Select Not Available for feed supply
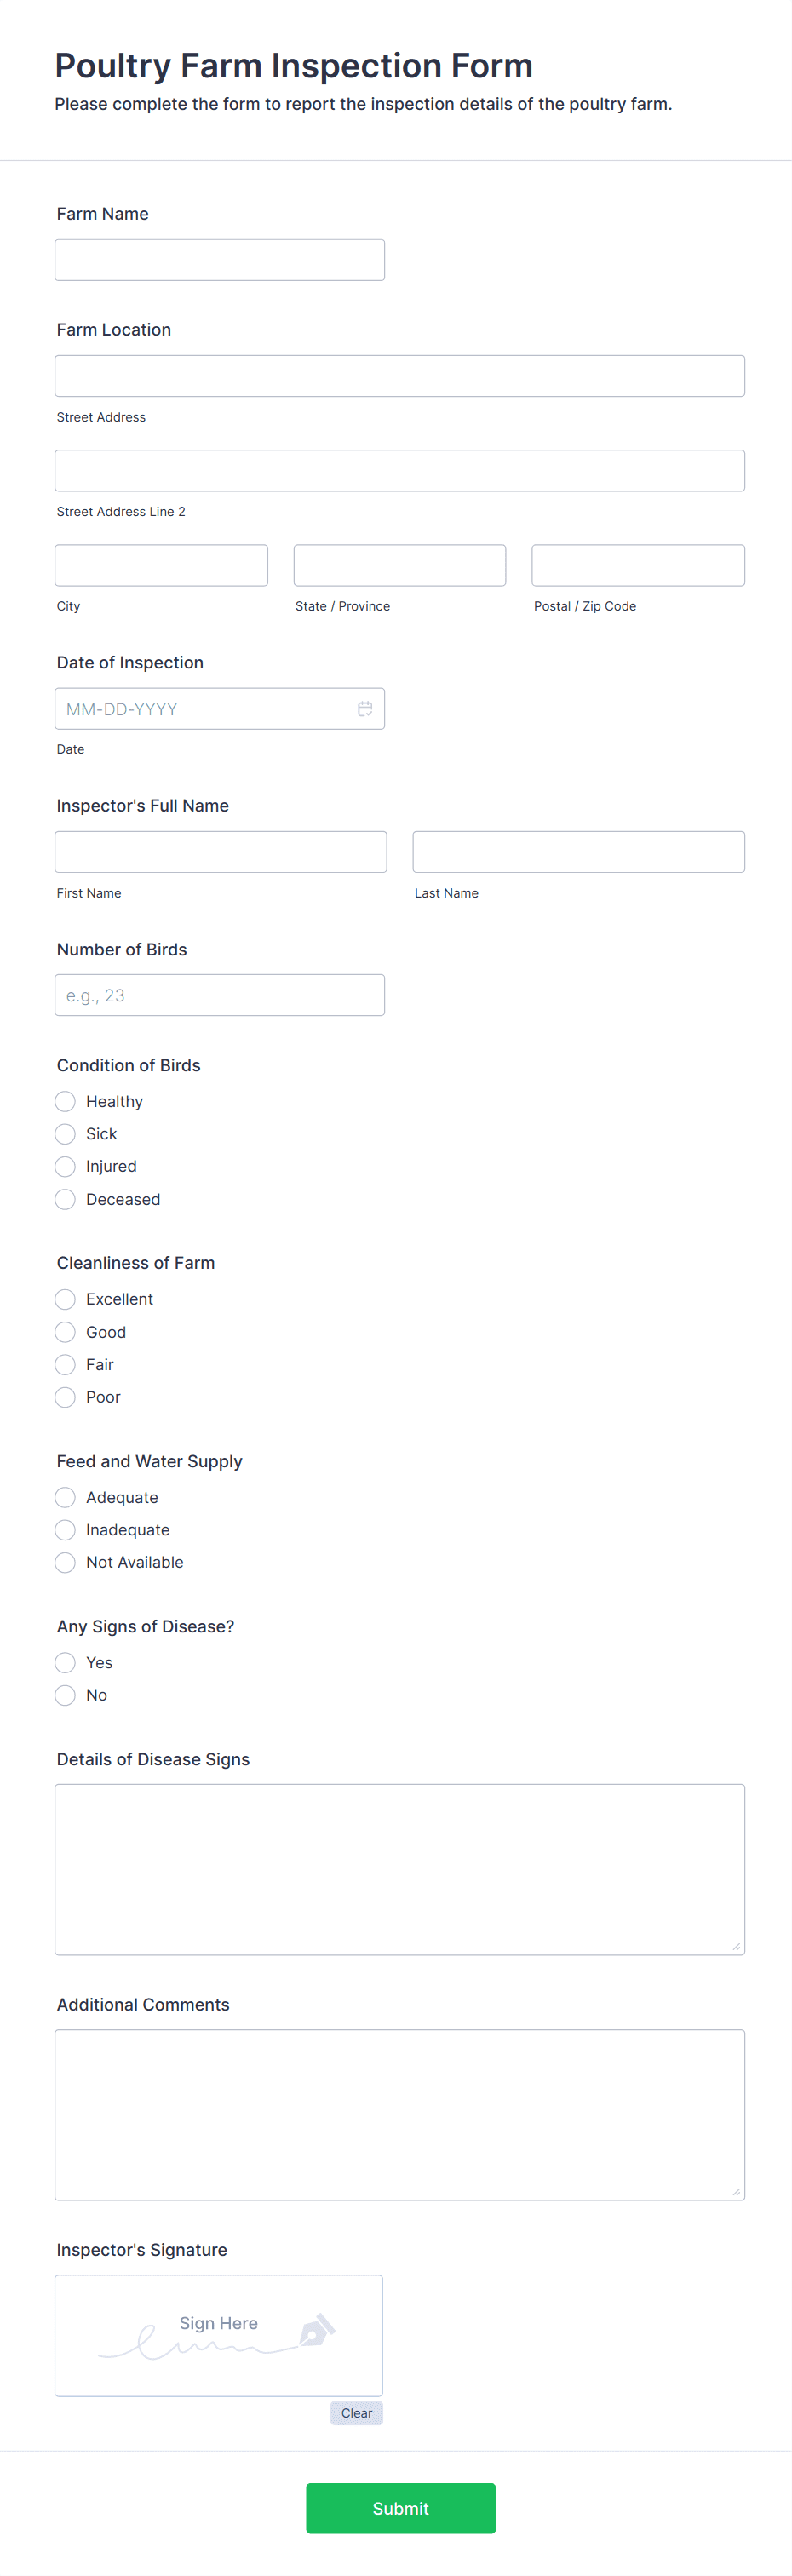 click(x=65, y=1562)
